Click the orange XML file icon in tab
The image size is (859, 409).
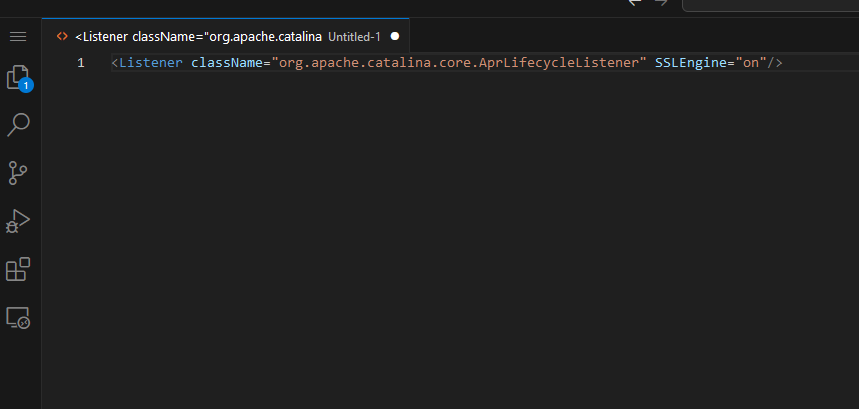pos(62,37)
